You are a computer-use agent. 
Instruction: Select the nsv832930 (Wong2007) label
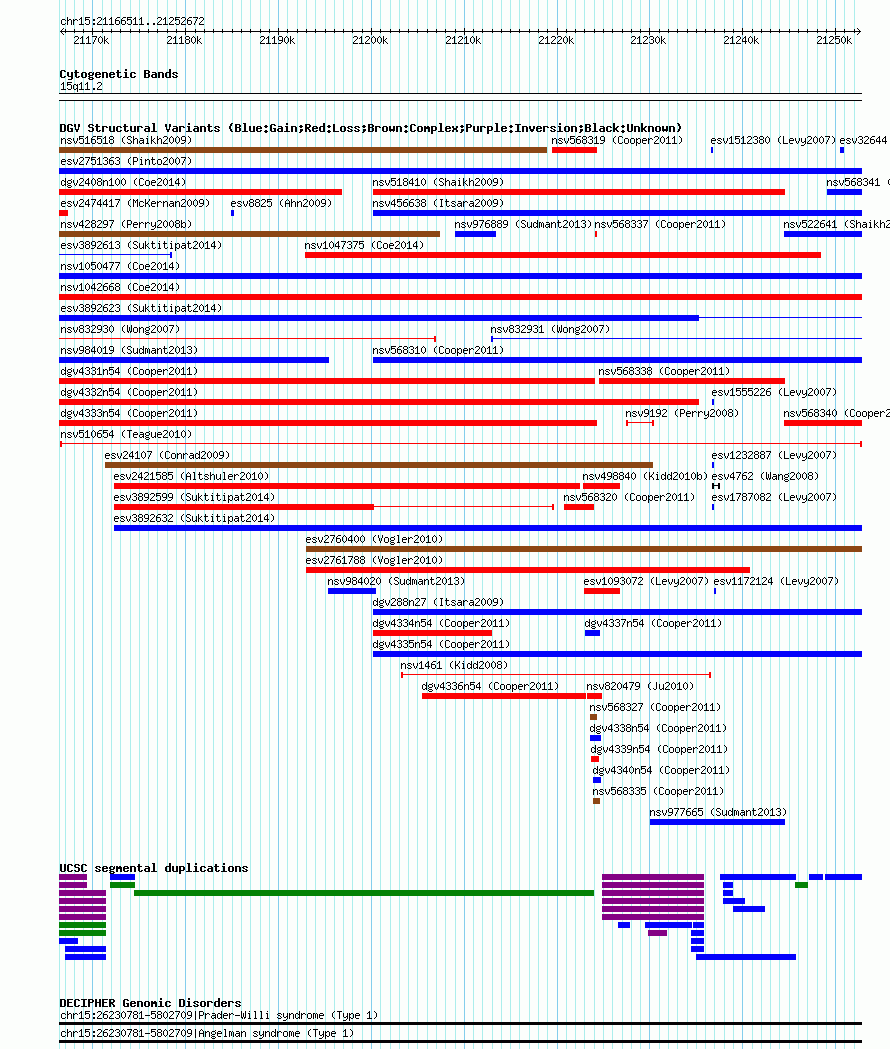120,329
